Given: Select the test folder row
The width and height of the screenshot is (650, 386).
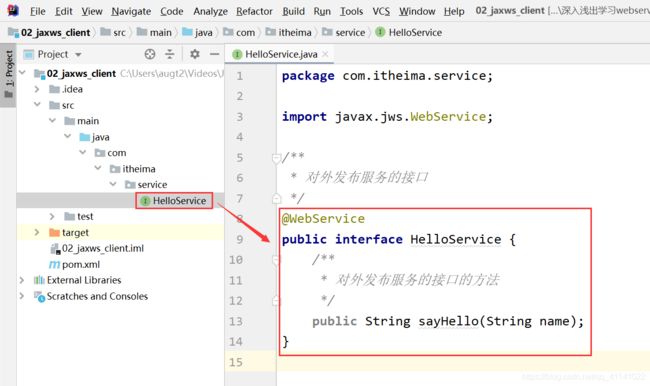Looking at the screenshot, I should coord(120,216).
